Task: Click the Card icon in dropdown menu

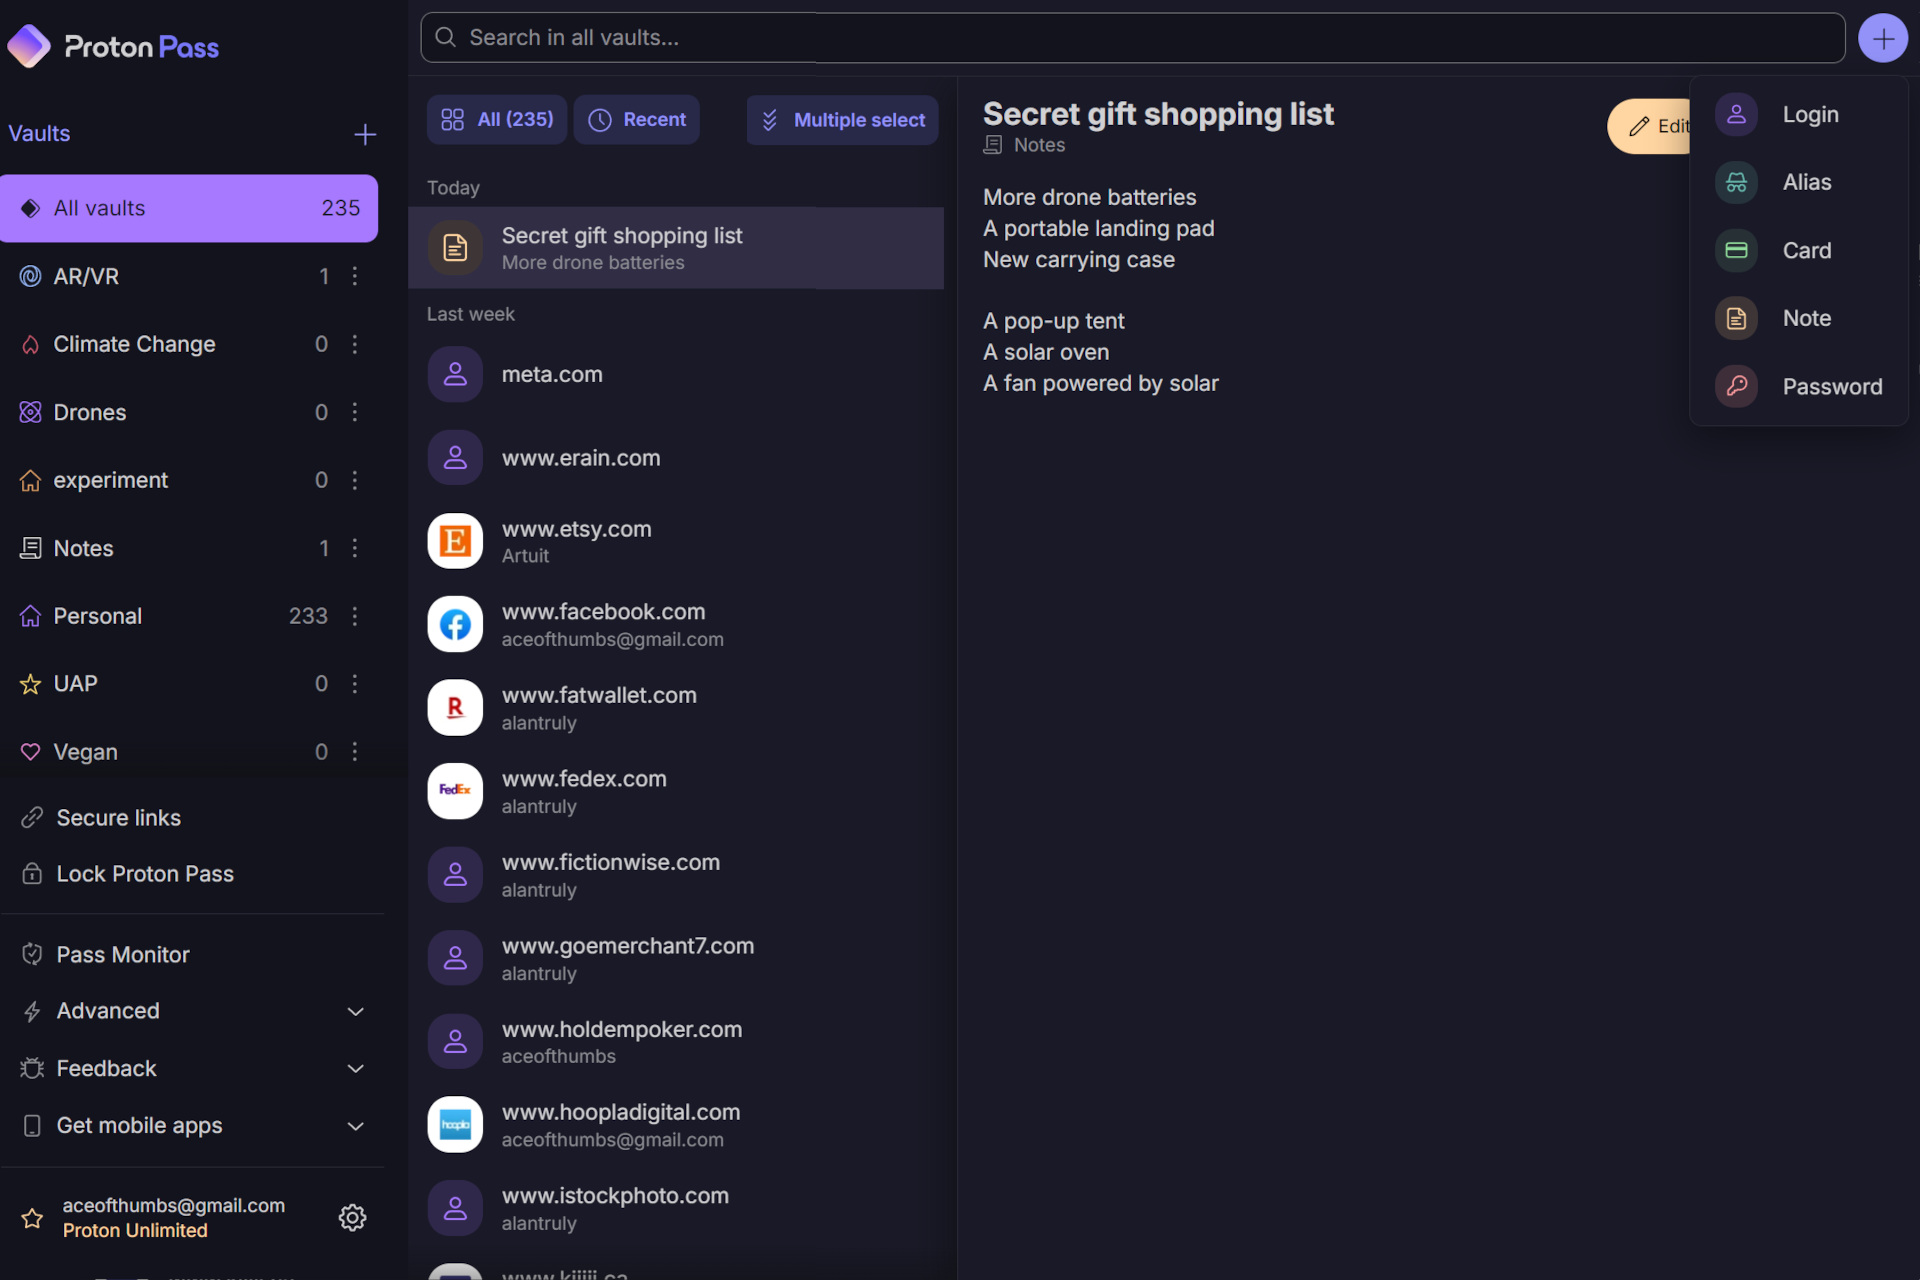Action: tap(1736, 250)
